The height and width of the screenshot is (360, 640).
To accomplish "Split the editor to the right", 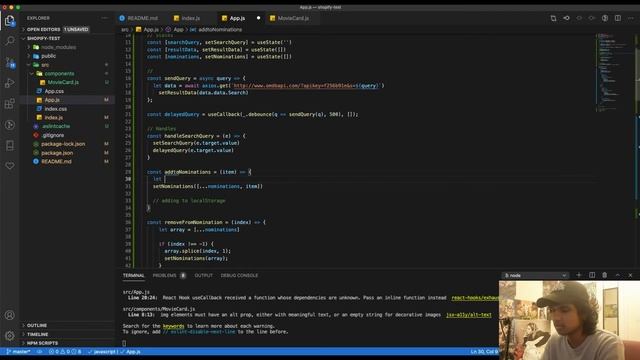I will click(618, 18).
